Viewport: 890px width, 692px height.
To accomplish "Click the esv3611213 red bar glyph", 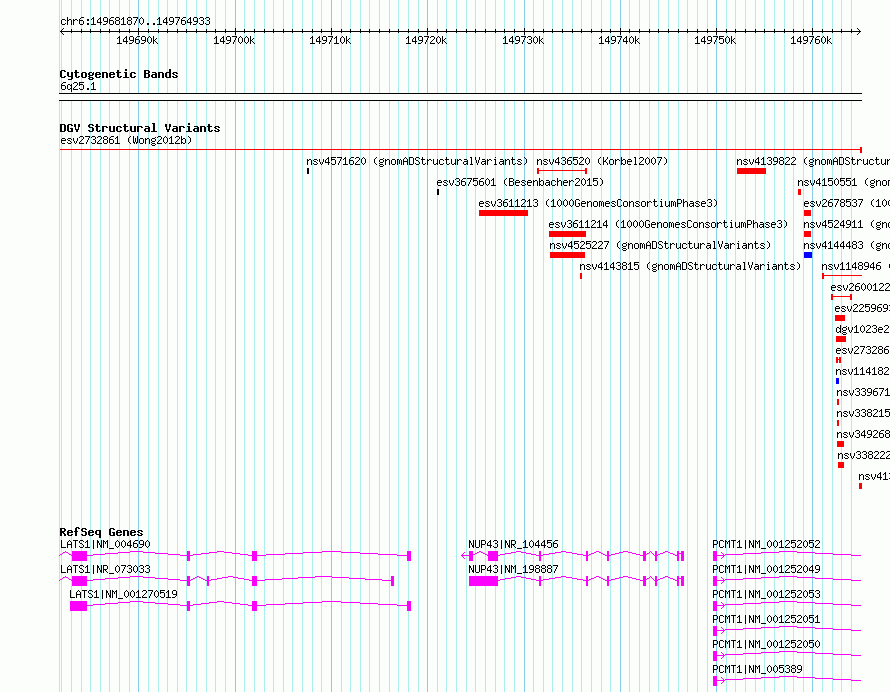I will (503, 213).
